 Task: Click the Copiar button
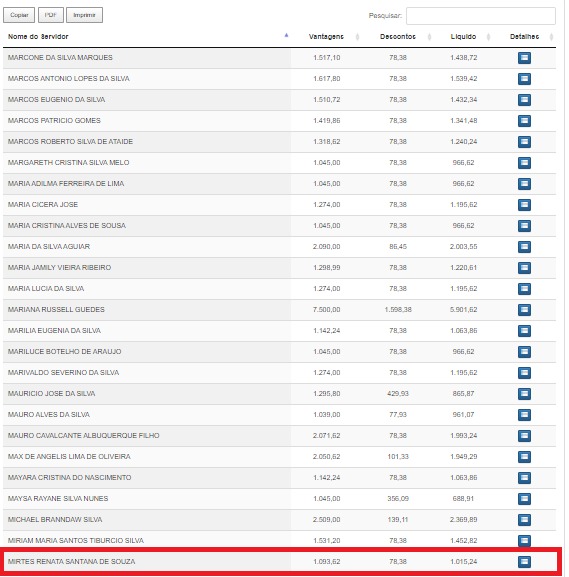click(19, 15)
